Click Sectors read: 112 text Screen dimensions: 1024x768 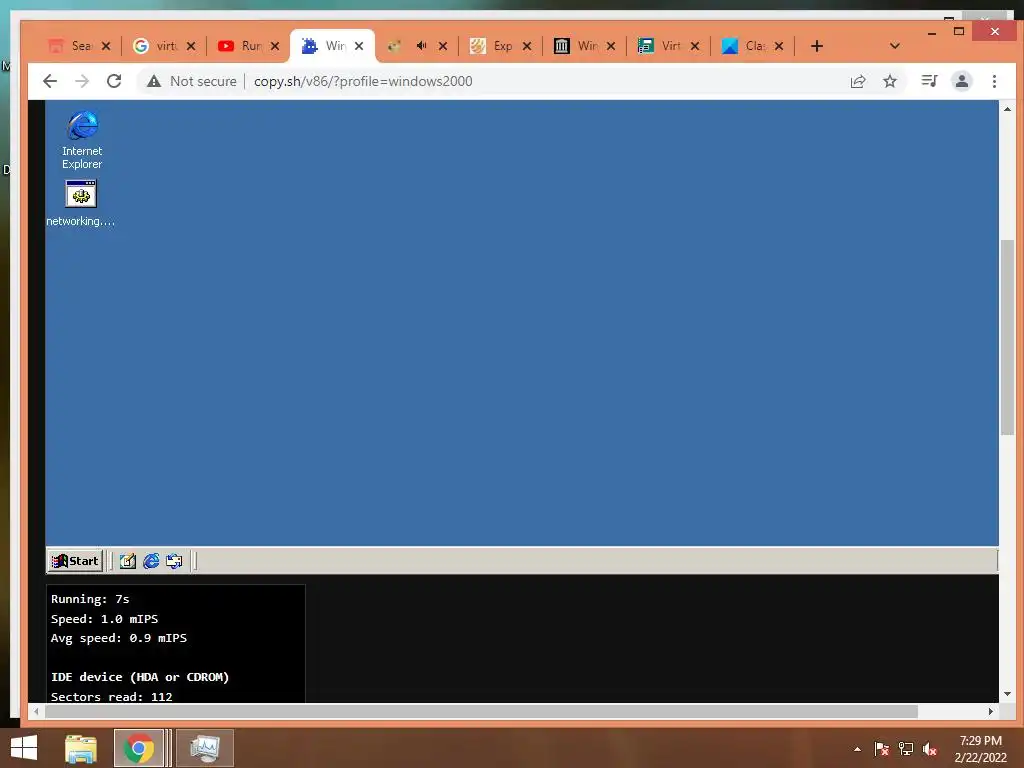(112, 696)
